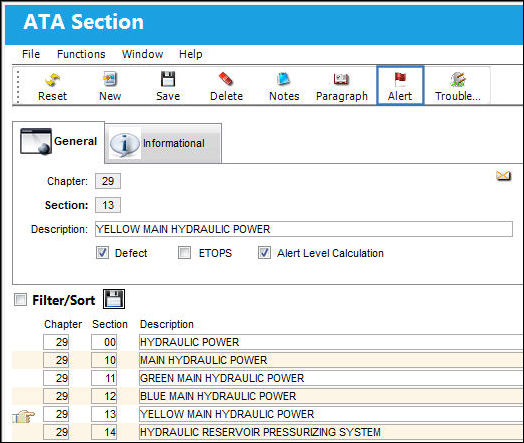Select GREEN MAIN HYDRAULIC POWER row
524x443 pixels.
331,378
